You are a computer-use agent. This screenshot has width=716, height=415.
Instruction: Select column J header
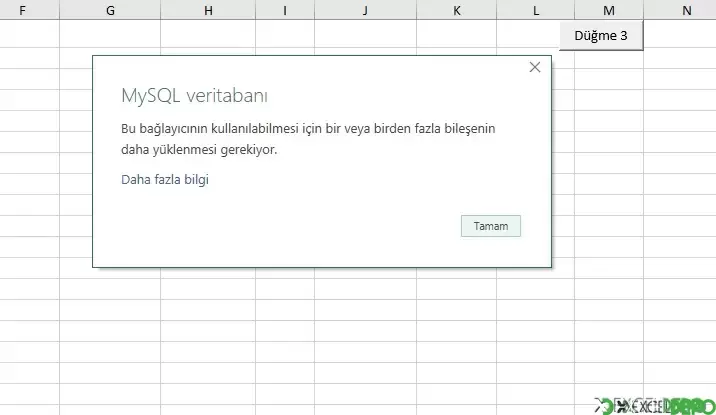tap(365, 10)
